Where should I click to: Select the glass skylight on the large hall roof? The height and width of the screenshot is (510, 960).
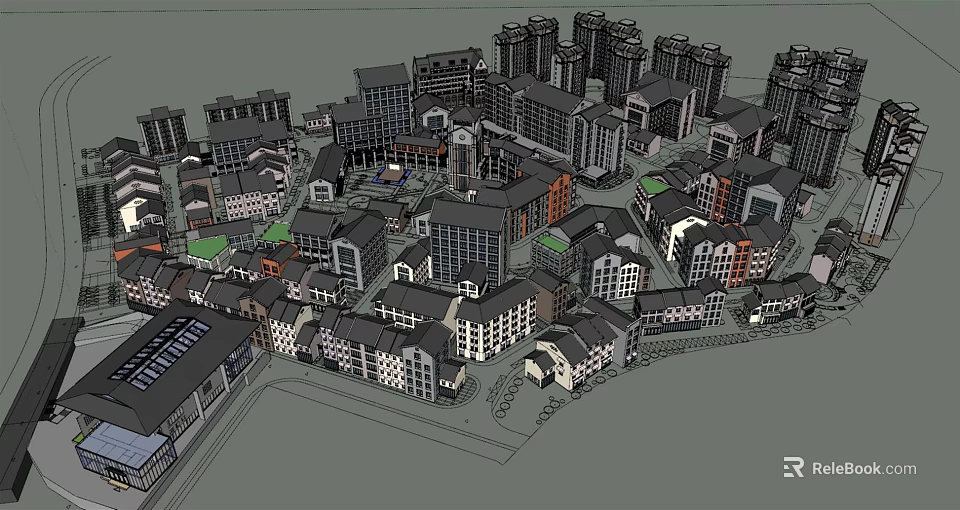pyautogui.click(x=160, y=353)
